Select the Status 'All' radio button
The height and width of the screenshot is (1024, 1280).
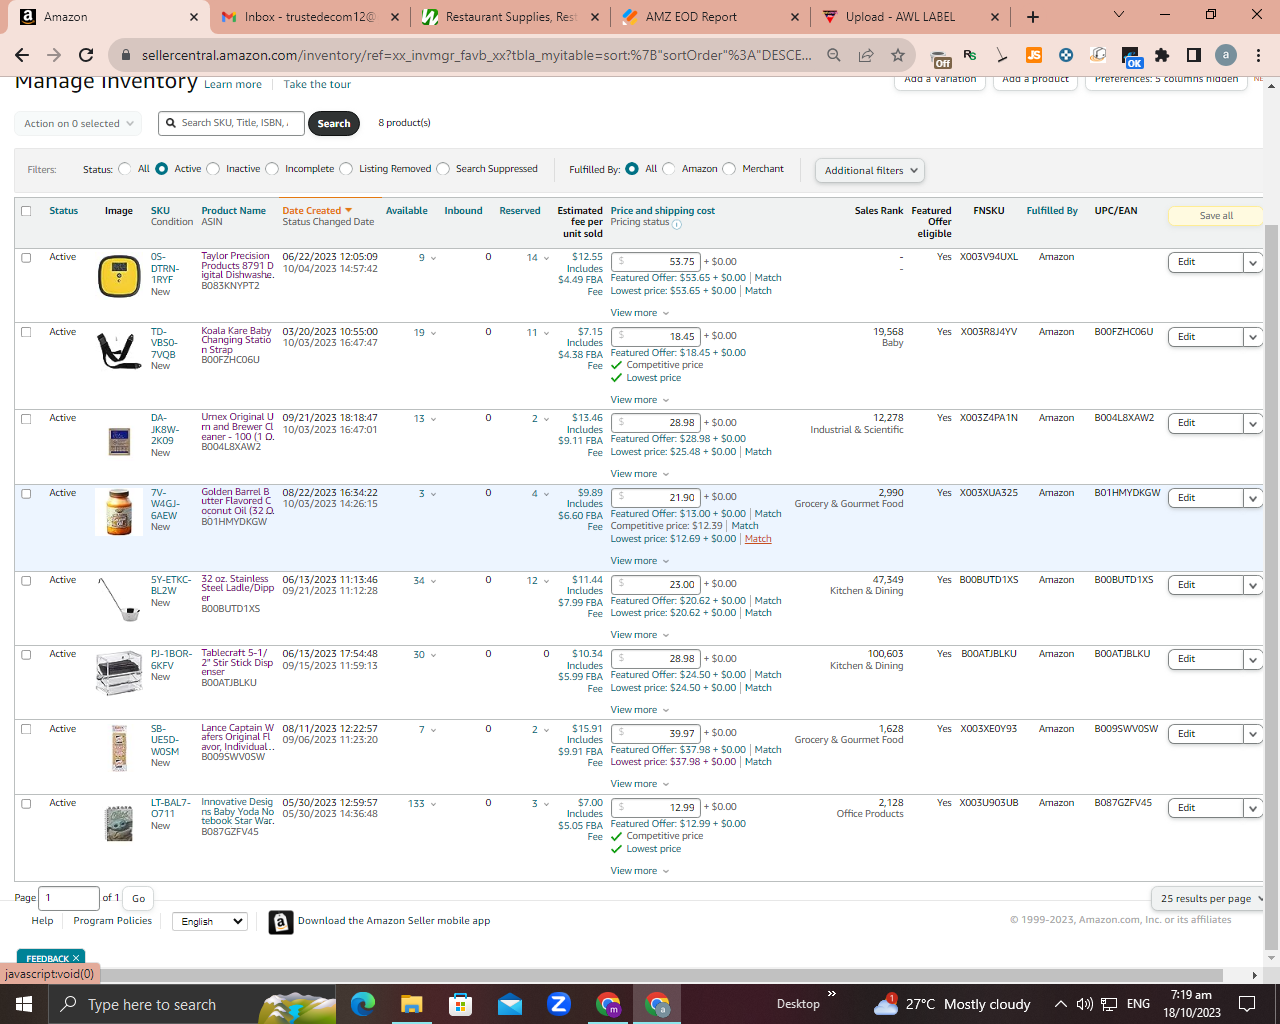[125, 169]
